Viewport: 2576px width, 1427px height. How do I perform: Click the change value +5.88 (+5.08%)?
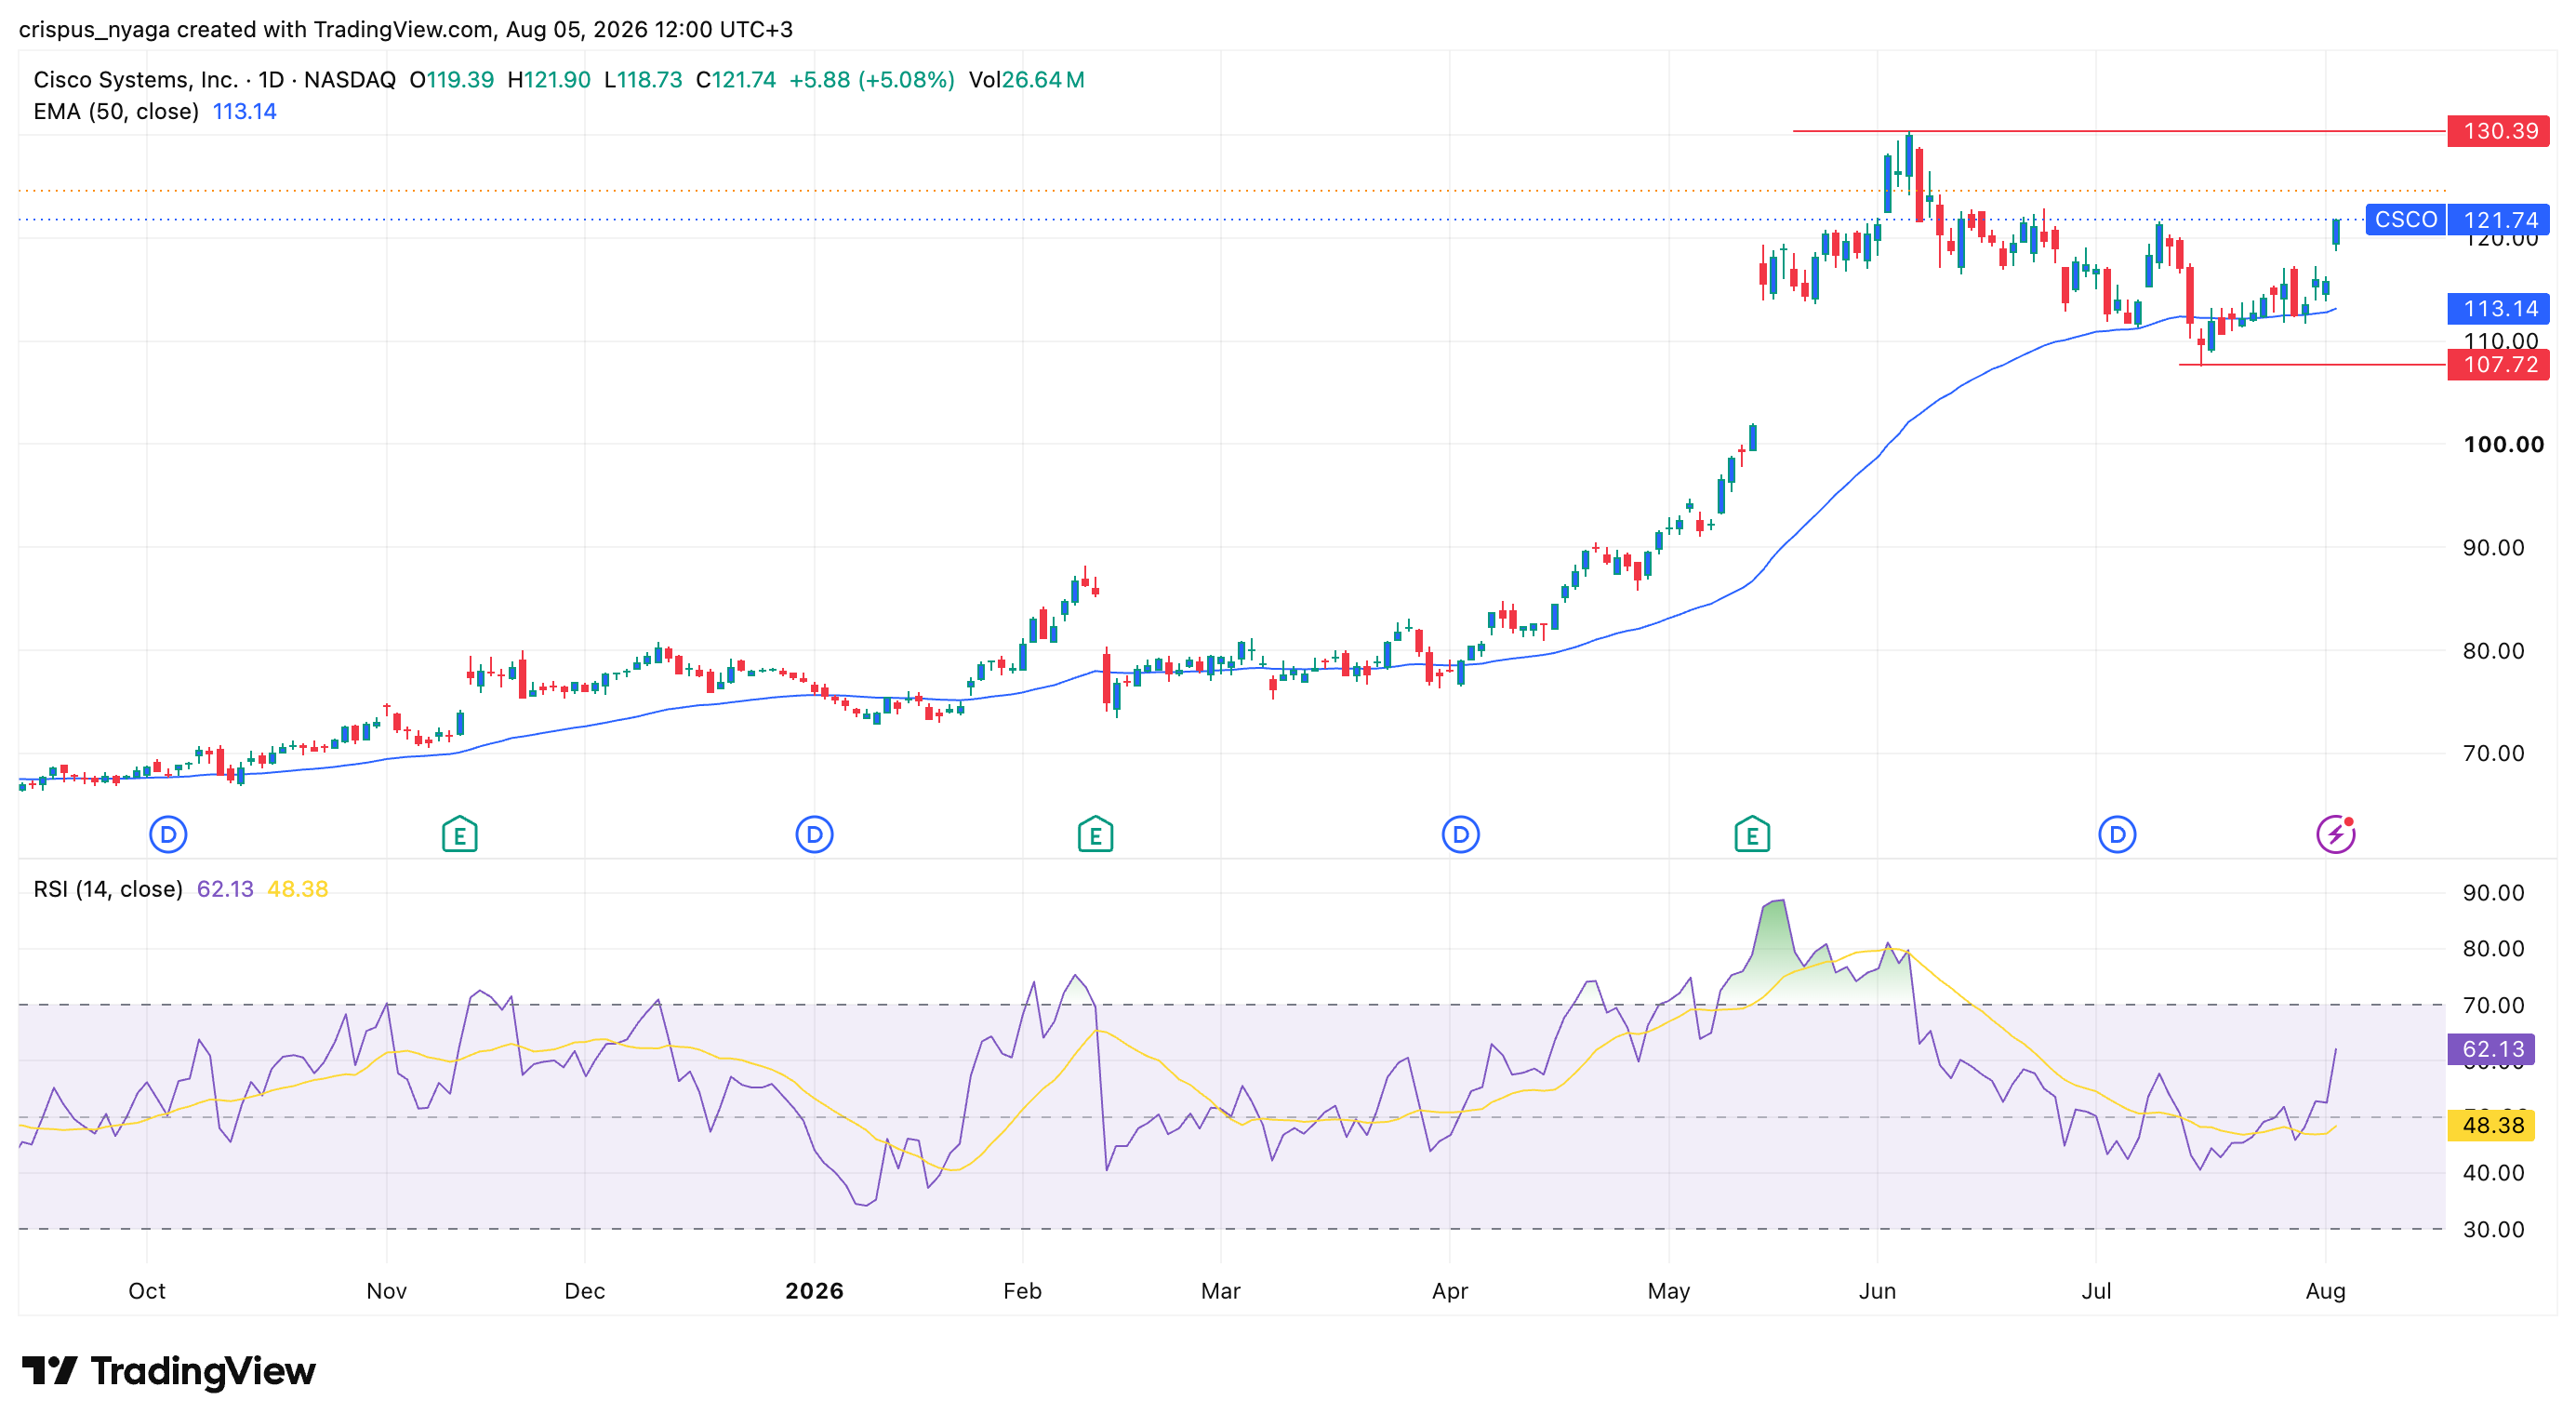coord(872,80)
